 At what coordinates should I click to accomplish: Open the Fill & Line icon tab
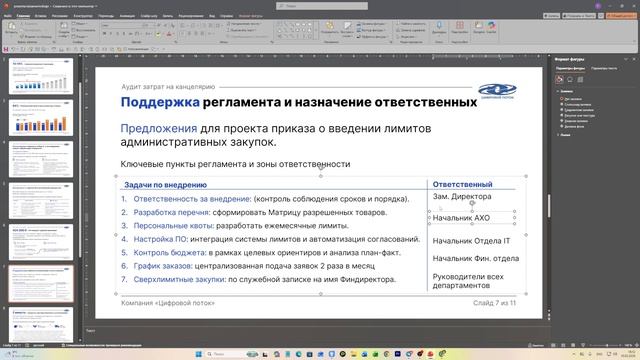click(x=560, y=80)
